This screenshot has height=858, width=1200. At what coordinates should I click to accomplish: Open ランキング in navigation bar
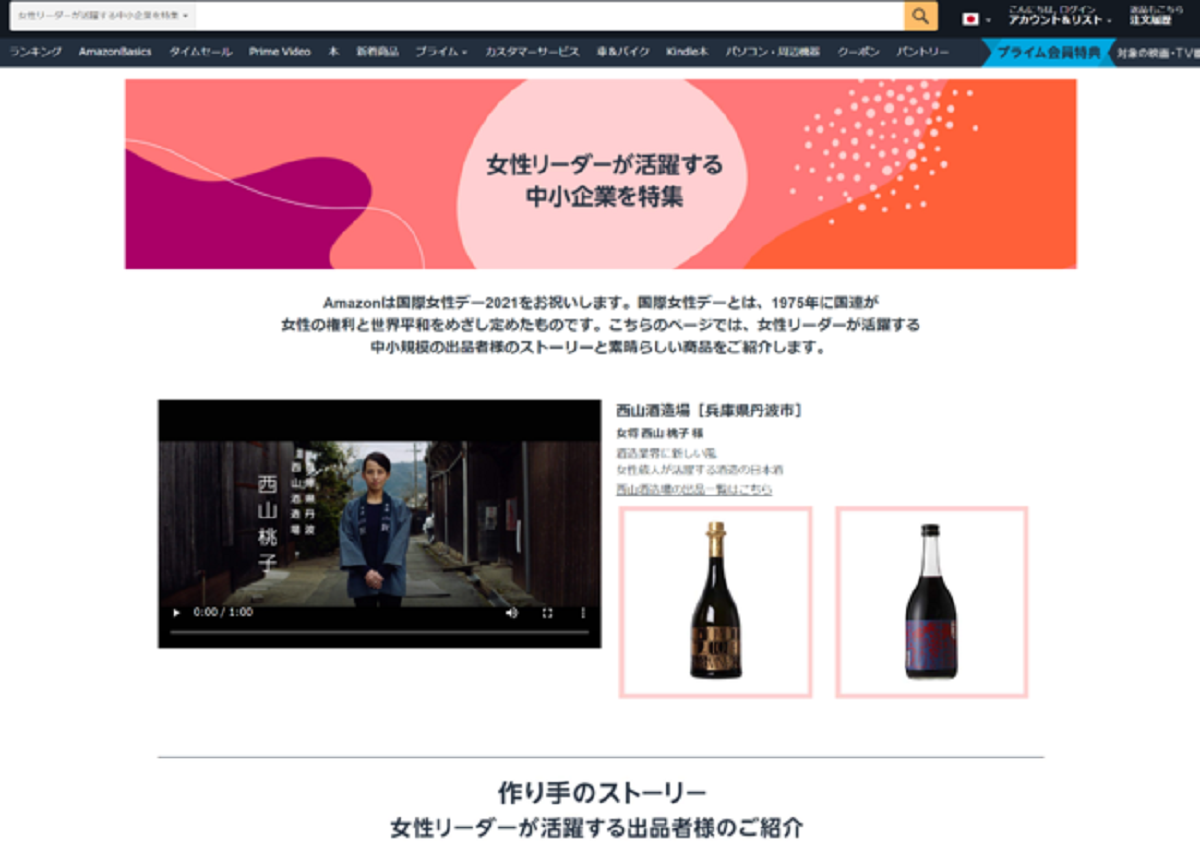[36, 52]
